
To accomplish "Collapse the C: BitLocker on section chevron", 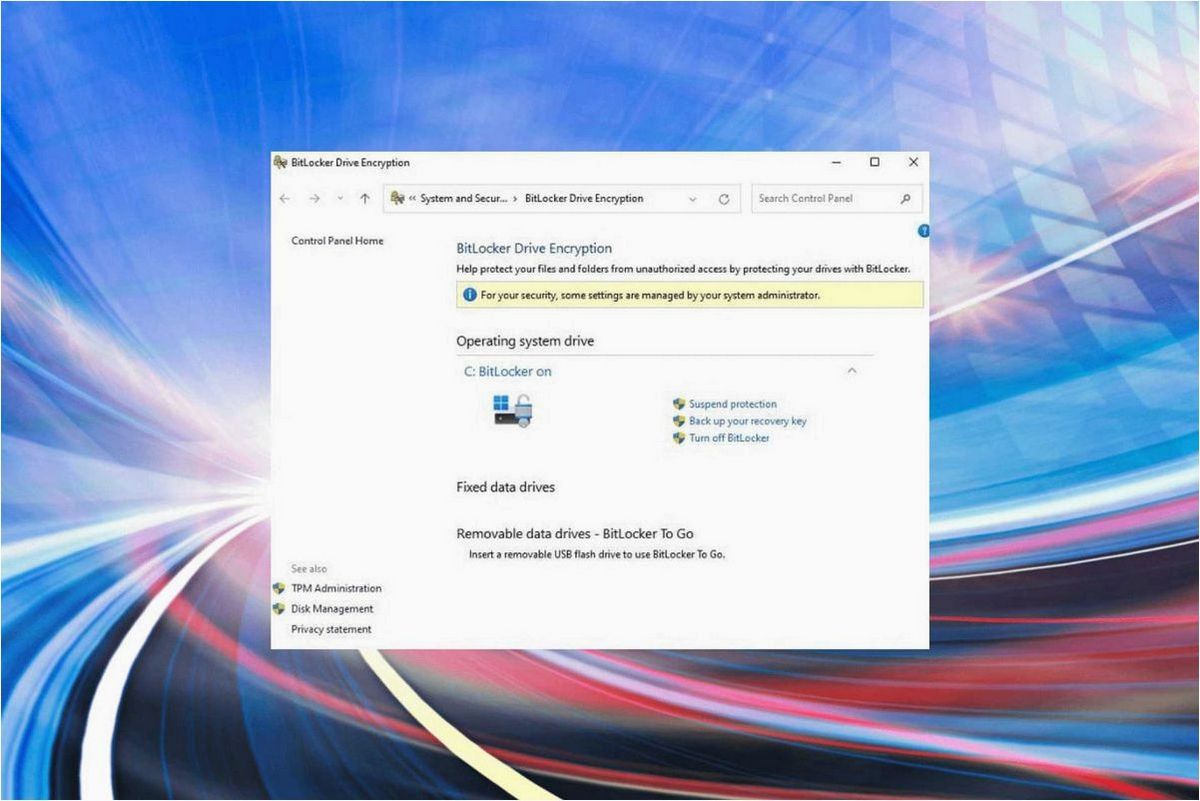I will tap(852, 371).
